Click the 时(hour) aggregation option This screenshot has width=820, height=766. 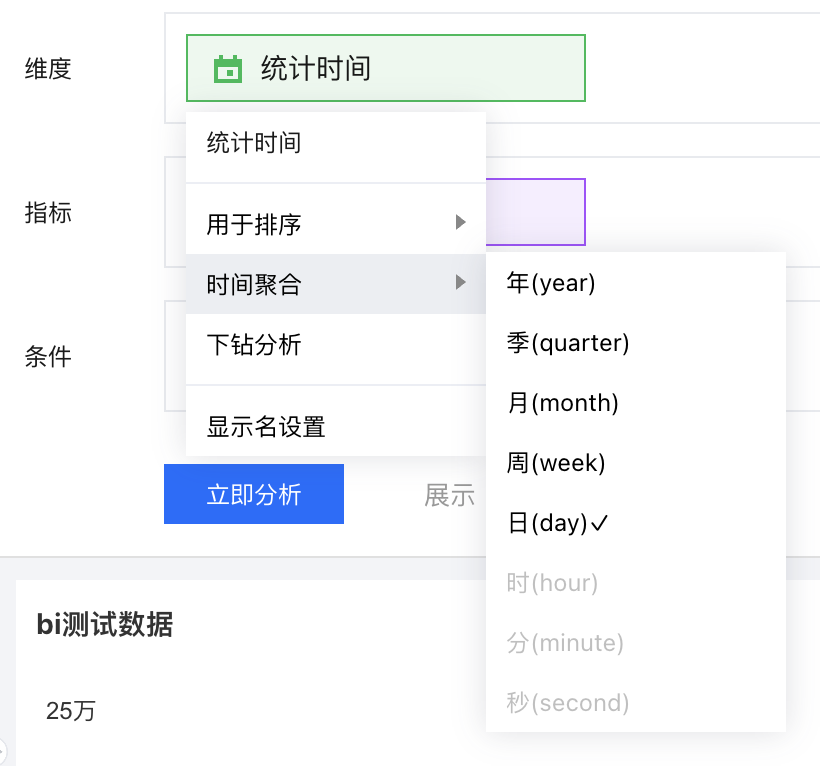coord(552,583)
